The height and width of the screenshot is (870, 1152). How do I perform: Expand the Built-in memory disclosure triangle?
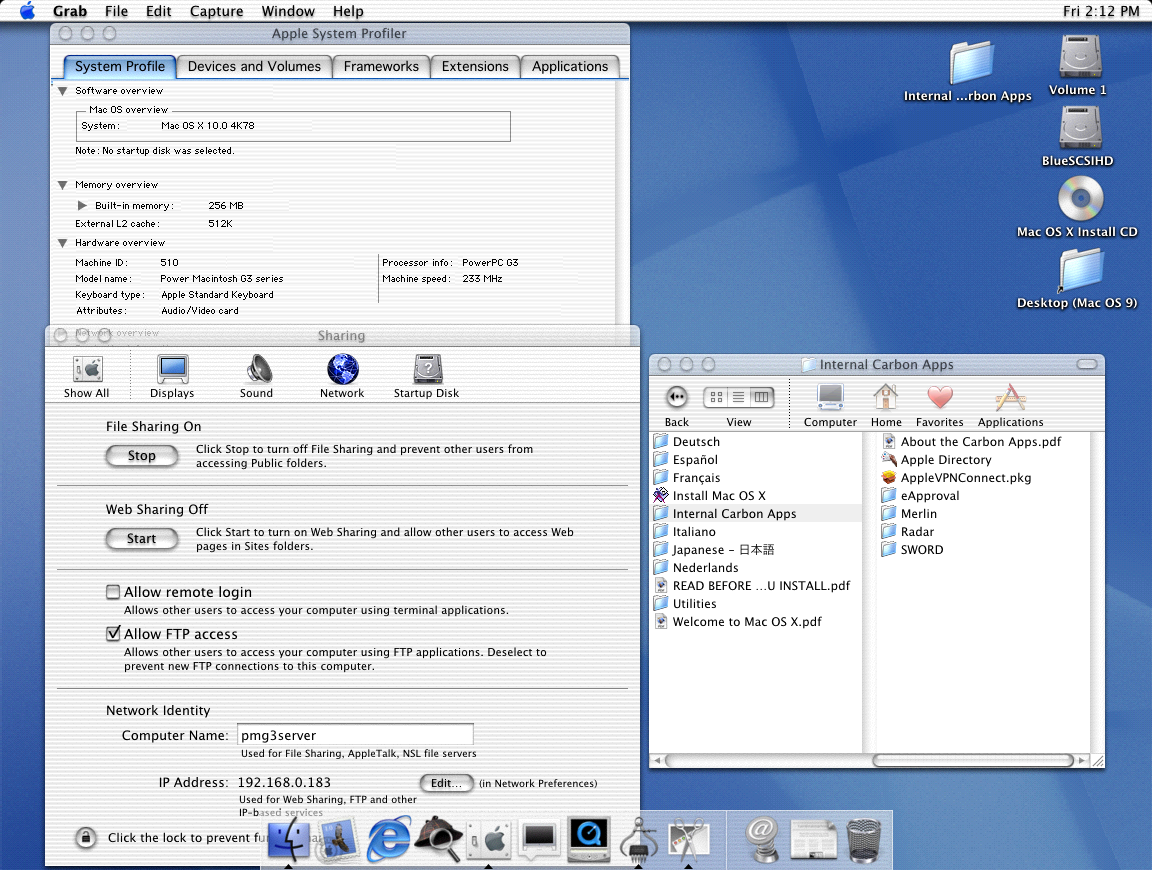click(x=82, y=206)
